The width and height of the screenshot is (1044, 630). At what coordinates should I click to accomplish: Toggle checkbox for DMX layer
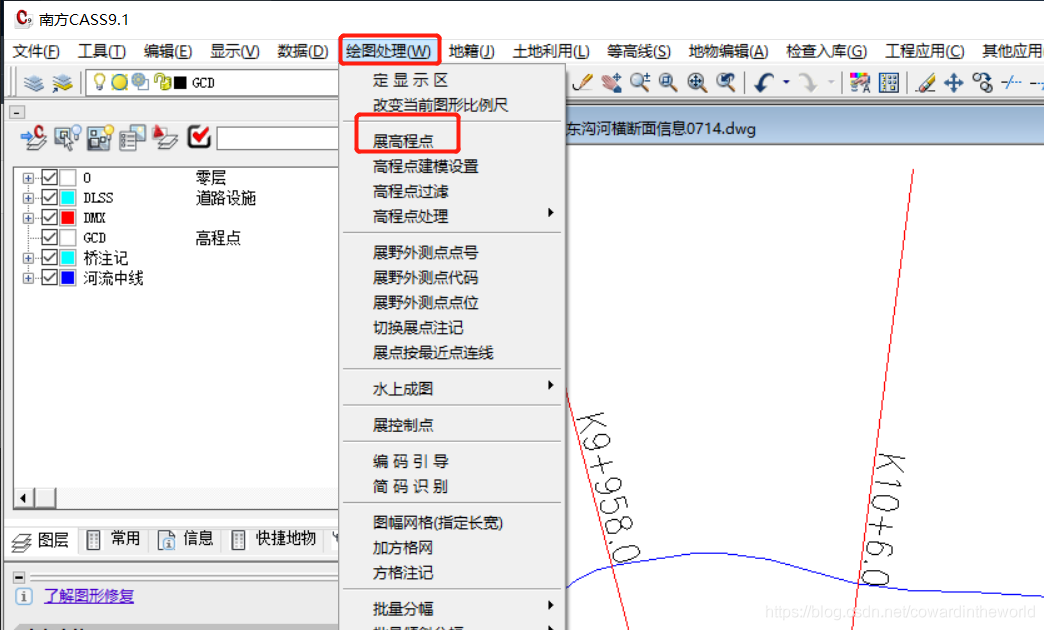(x=49, y=217)
